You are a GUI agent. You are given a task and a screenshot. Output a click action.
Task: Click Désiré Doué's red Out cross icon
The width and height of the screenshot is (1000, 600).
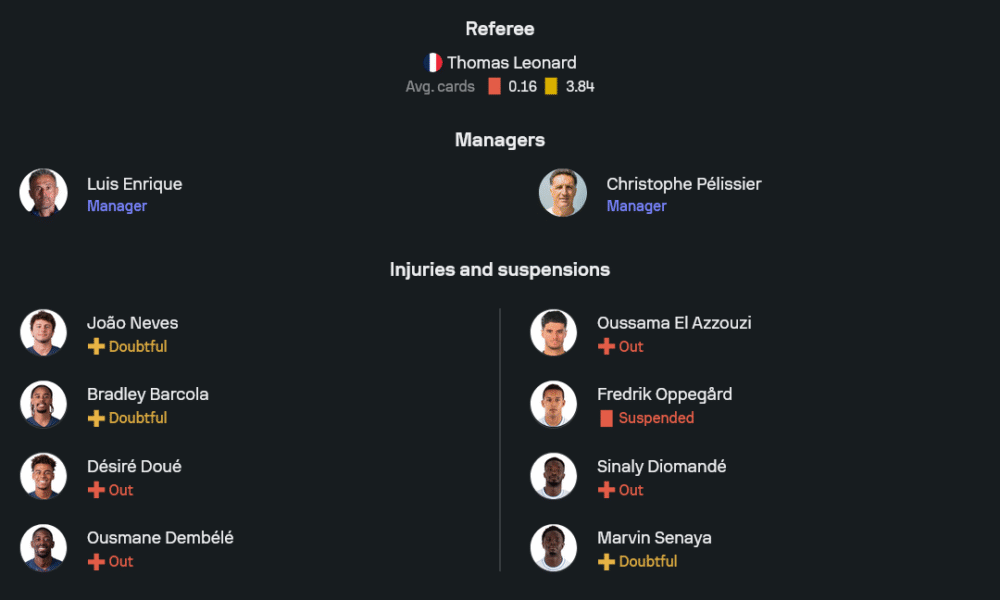[96, 490]
